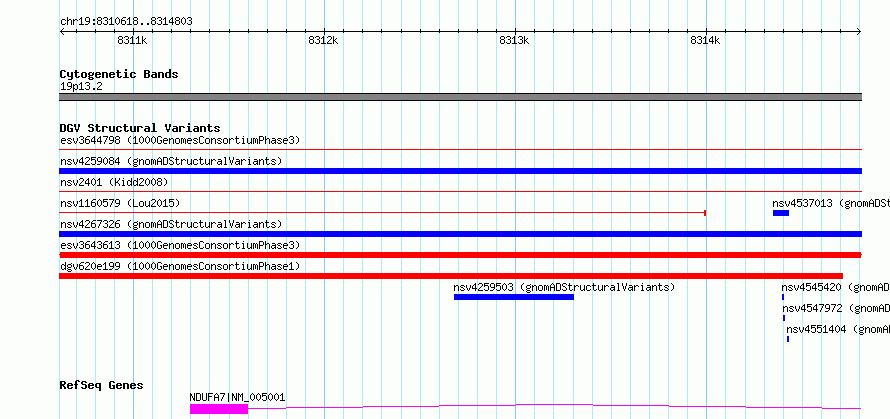The width and height of the screenshot is (890, 419).
Task: Open the DGV Structural Variants track title
Action: tap(140, 128)
